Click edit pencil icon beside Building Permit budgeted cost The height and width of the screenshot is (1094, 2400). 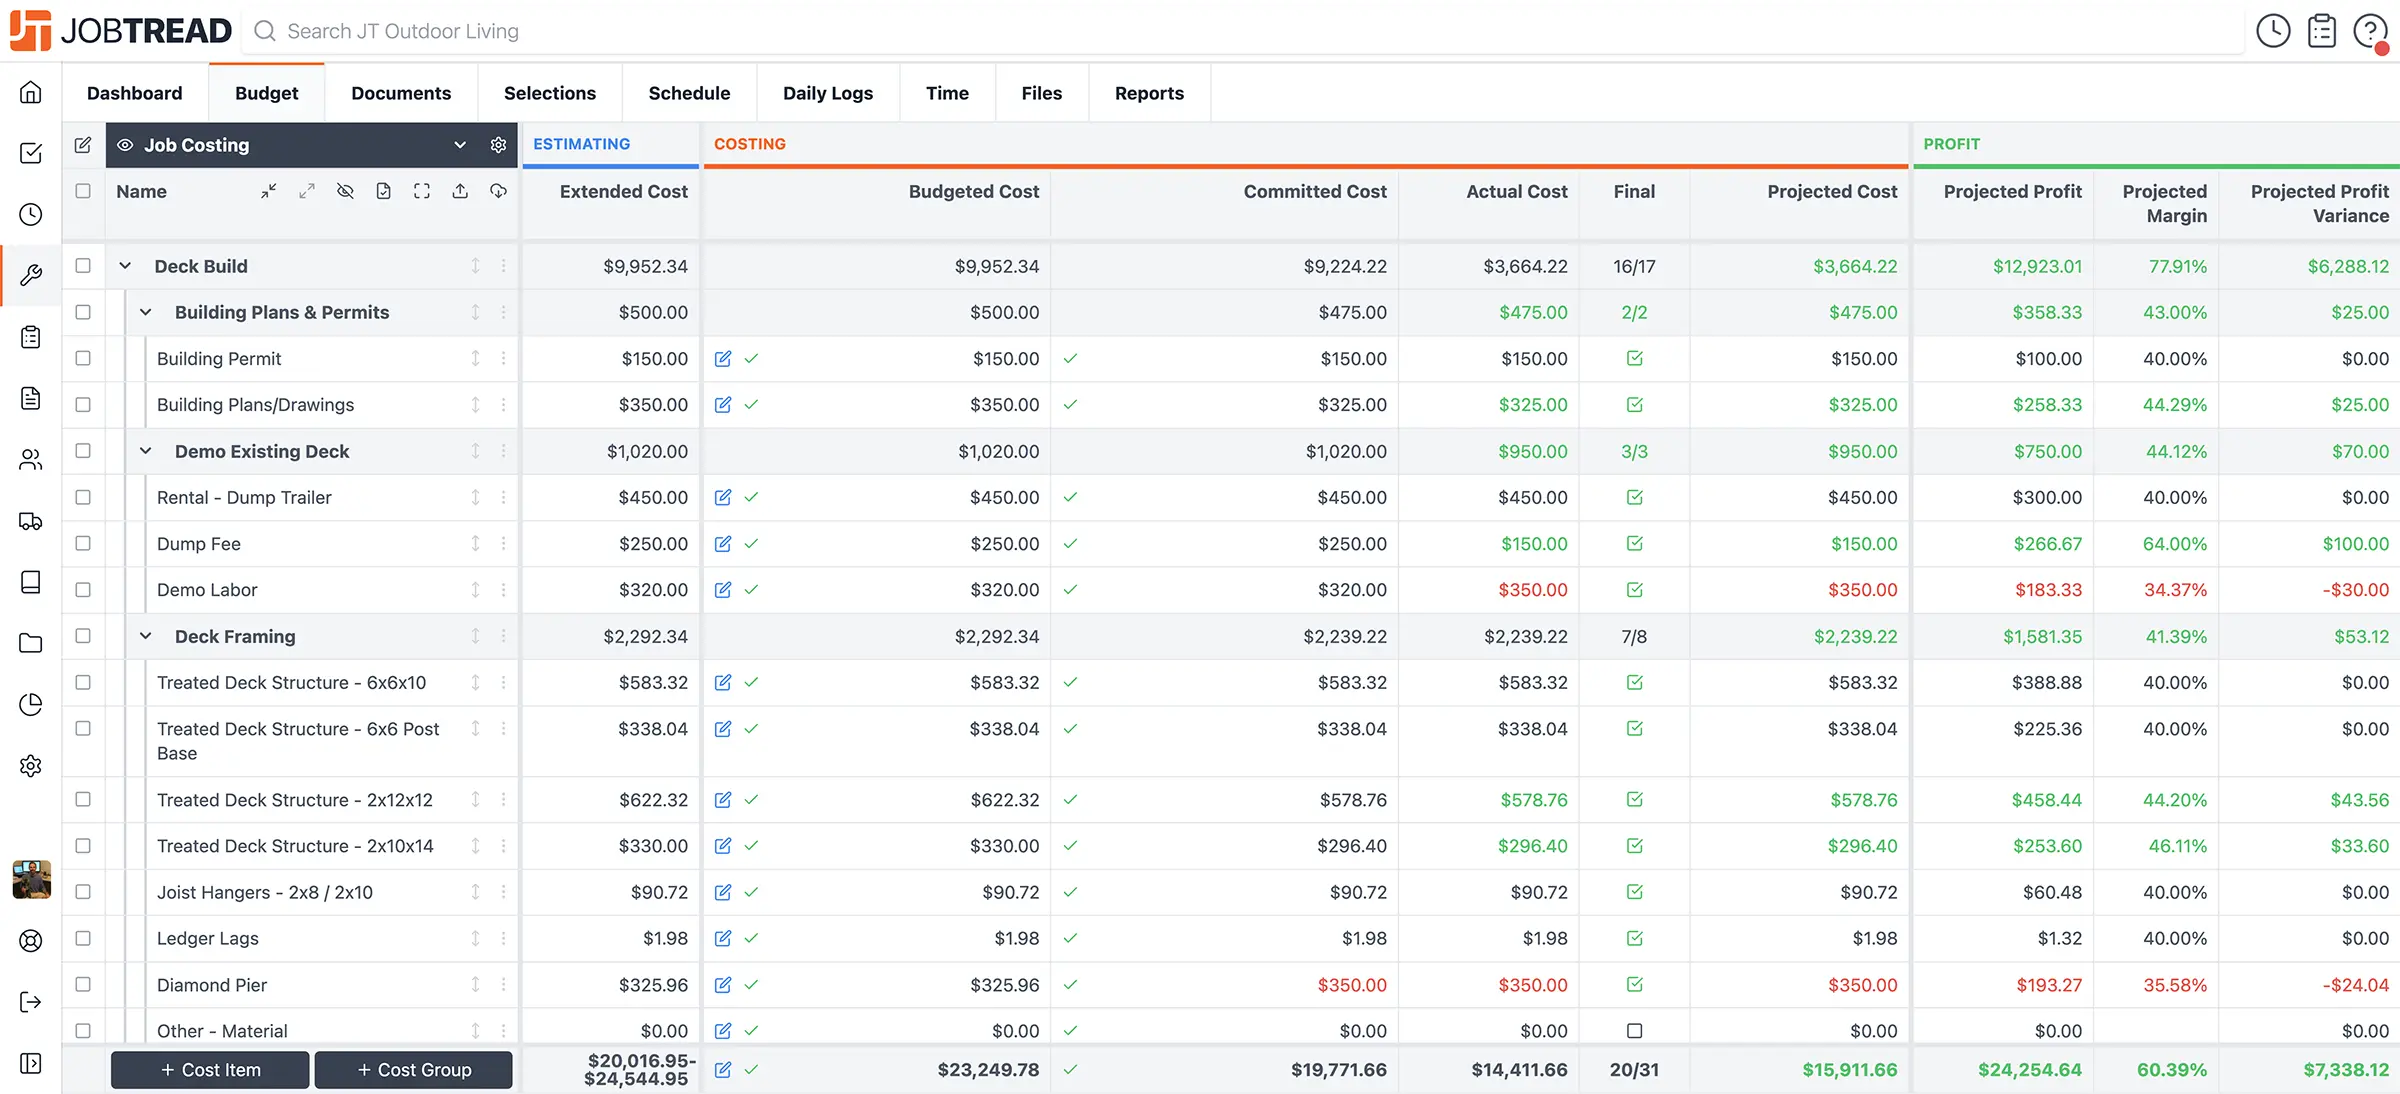pyautogui.click(x=723, y=358)
